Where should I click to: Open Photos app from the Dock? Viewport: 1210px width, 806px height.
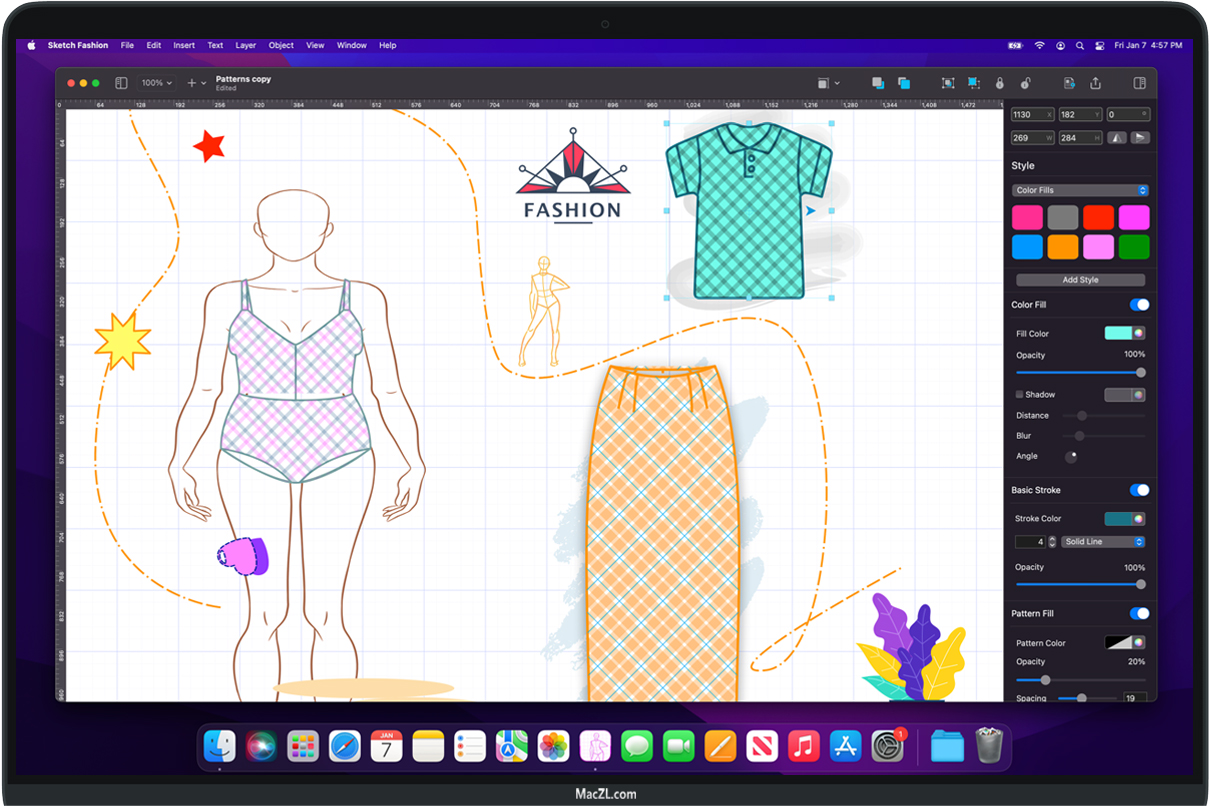click(553, 746)
